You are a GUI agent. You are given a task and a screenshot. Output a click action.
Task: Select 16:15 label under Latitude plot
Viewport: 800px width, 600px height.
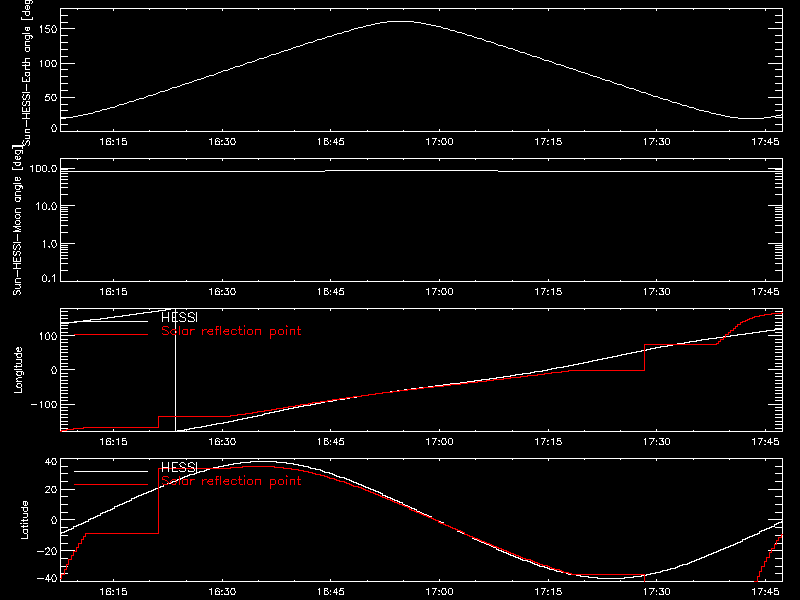point(113,591)
